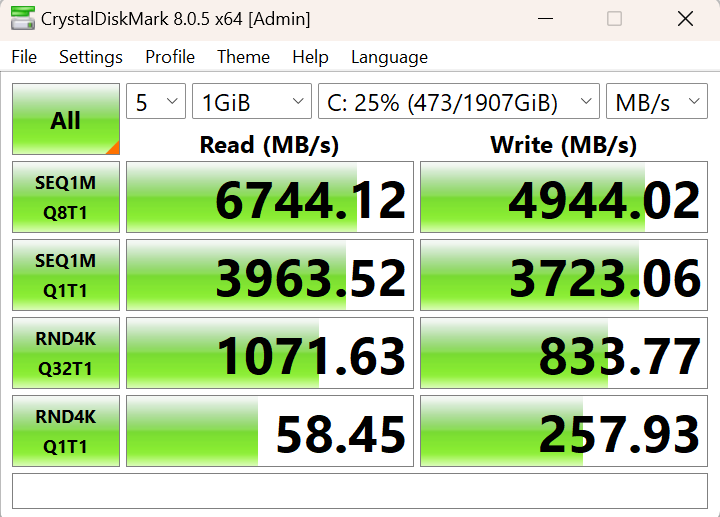The width and height of the screenshot is (720, 517).
Task: Open the drive selector showing C: 25%
Action: [x=459, y=101]
